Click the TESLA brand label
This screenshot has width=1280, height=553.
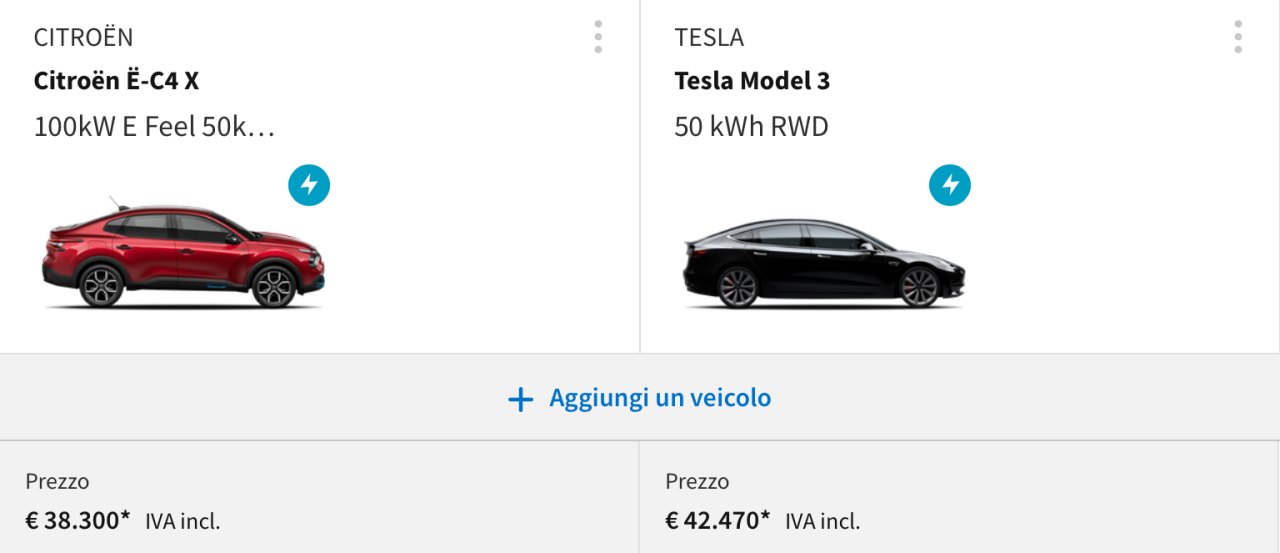click(x=709, y=38)
